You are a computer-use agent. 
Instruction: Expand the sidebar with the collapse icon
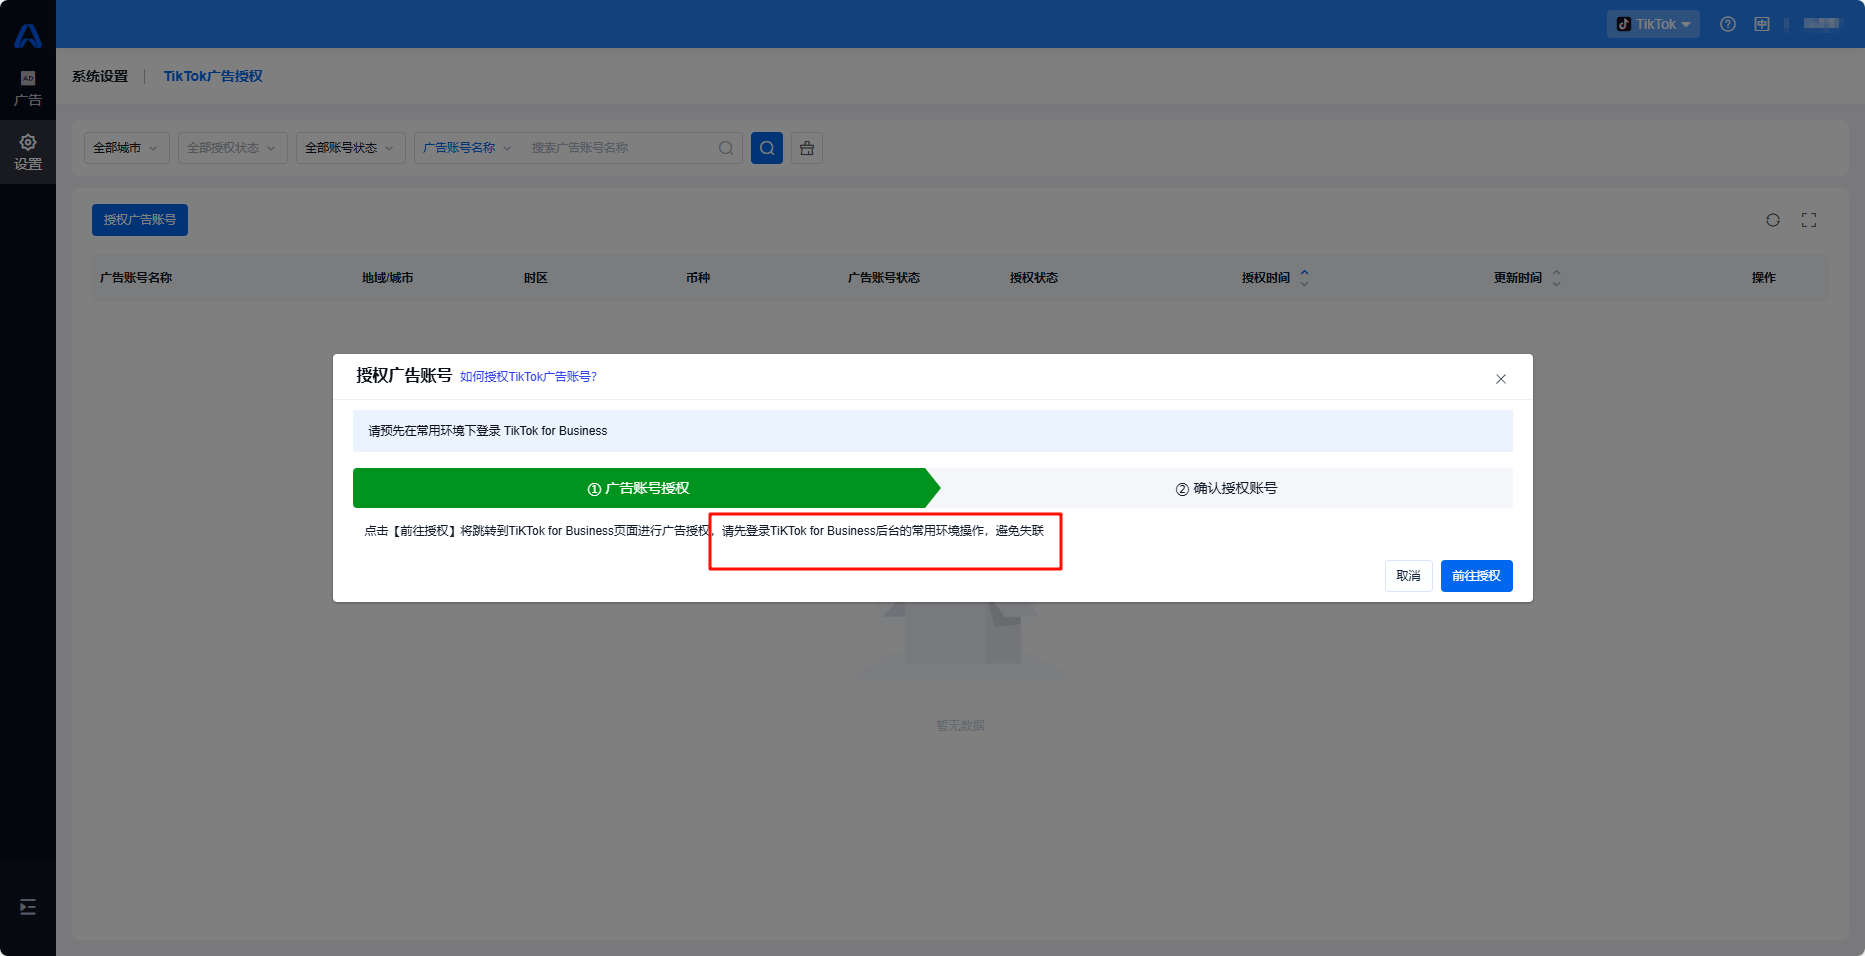point(28,907)
